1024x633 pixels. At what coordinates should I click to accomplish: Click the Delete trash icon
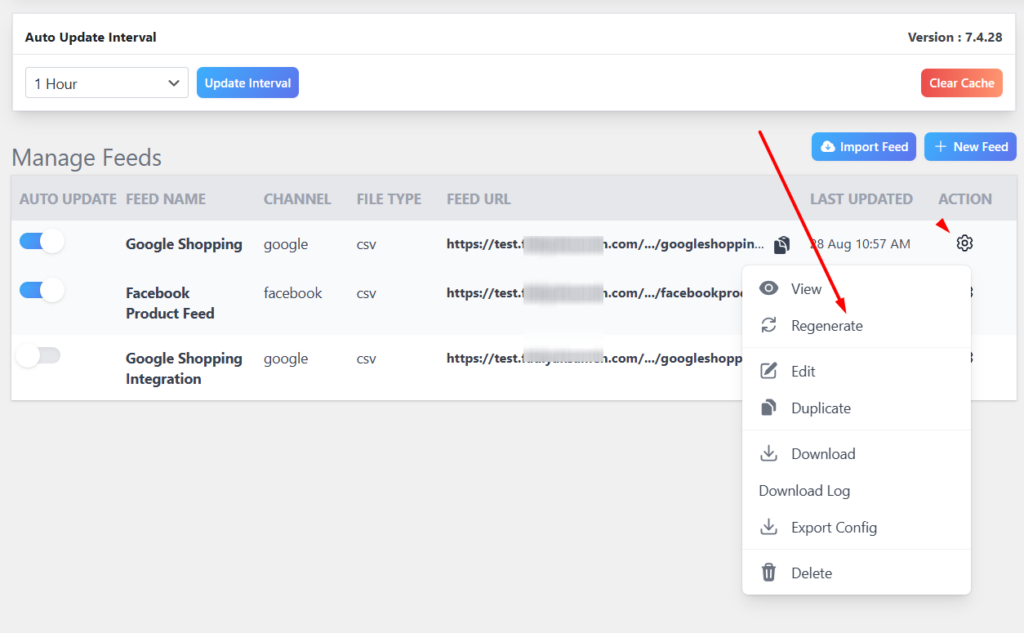point(768,572)
